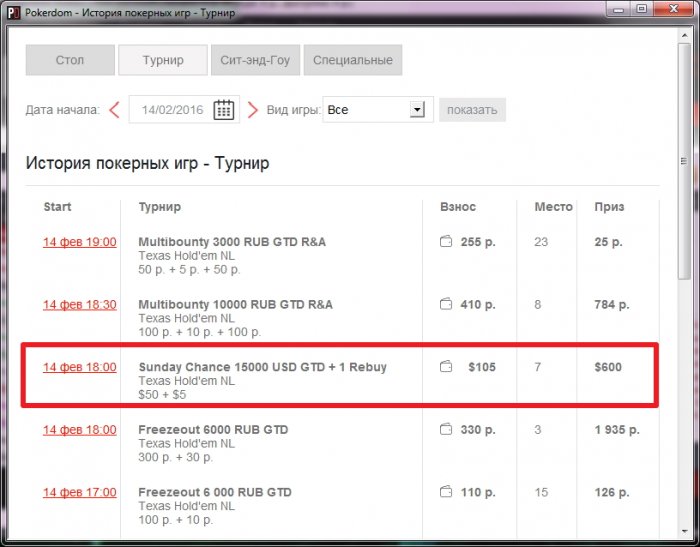Click the 1 935 р. prize value
The height and width of the screenshot is (547, 700).
click(x=617, y=430)
